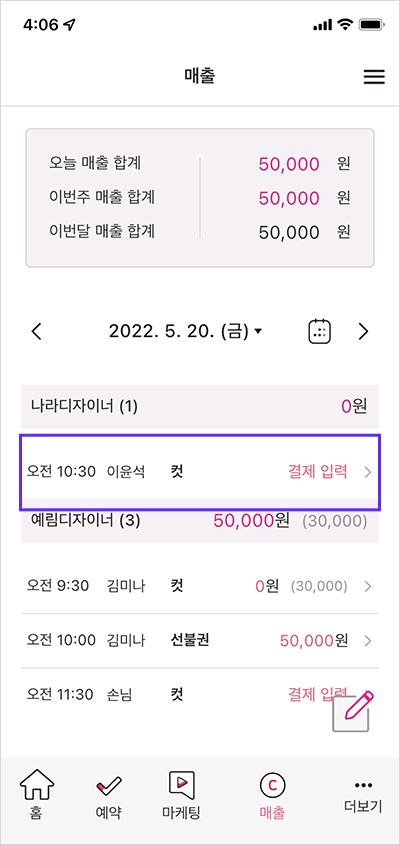Select the 예림디자이너 (3) section header
Image resolution: width=400 pixels, height=845 pixels.
click(200, 521)
